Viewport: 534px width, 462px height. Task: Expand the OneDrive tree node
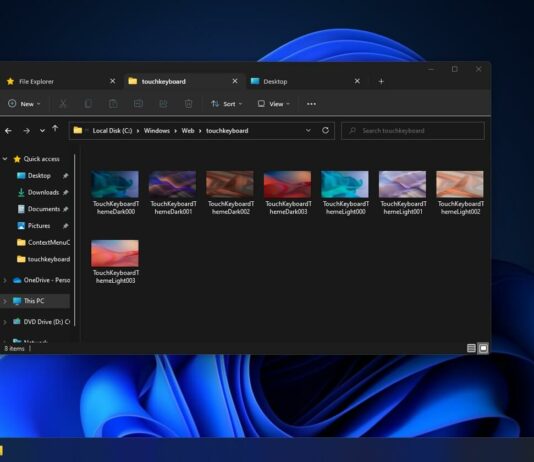5,280
